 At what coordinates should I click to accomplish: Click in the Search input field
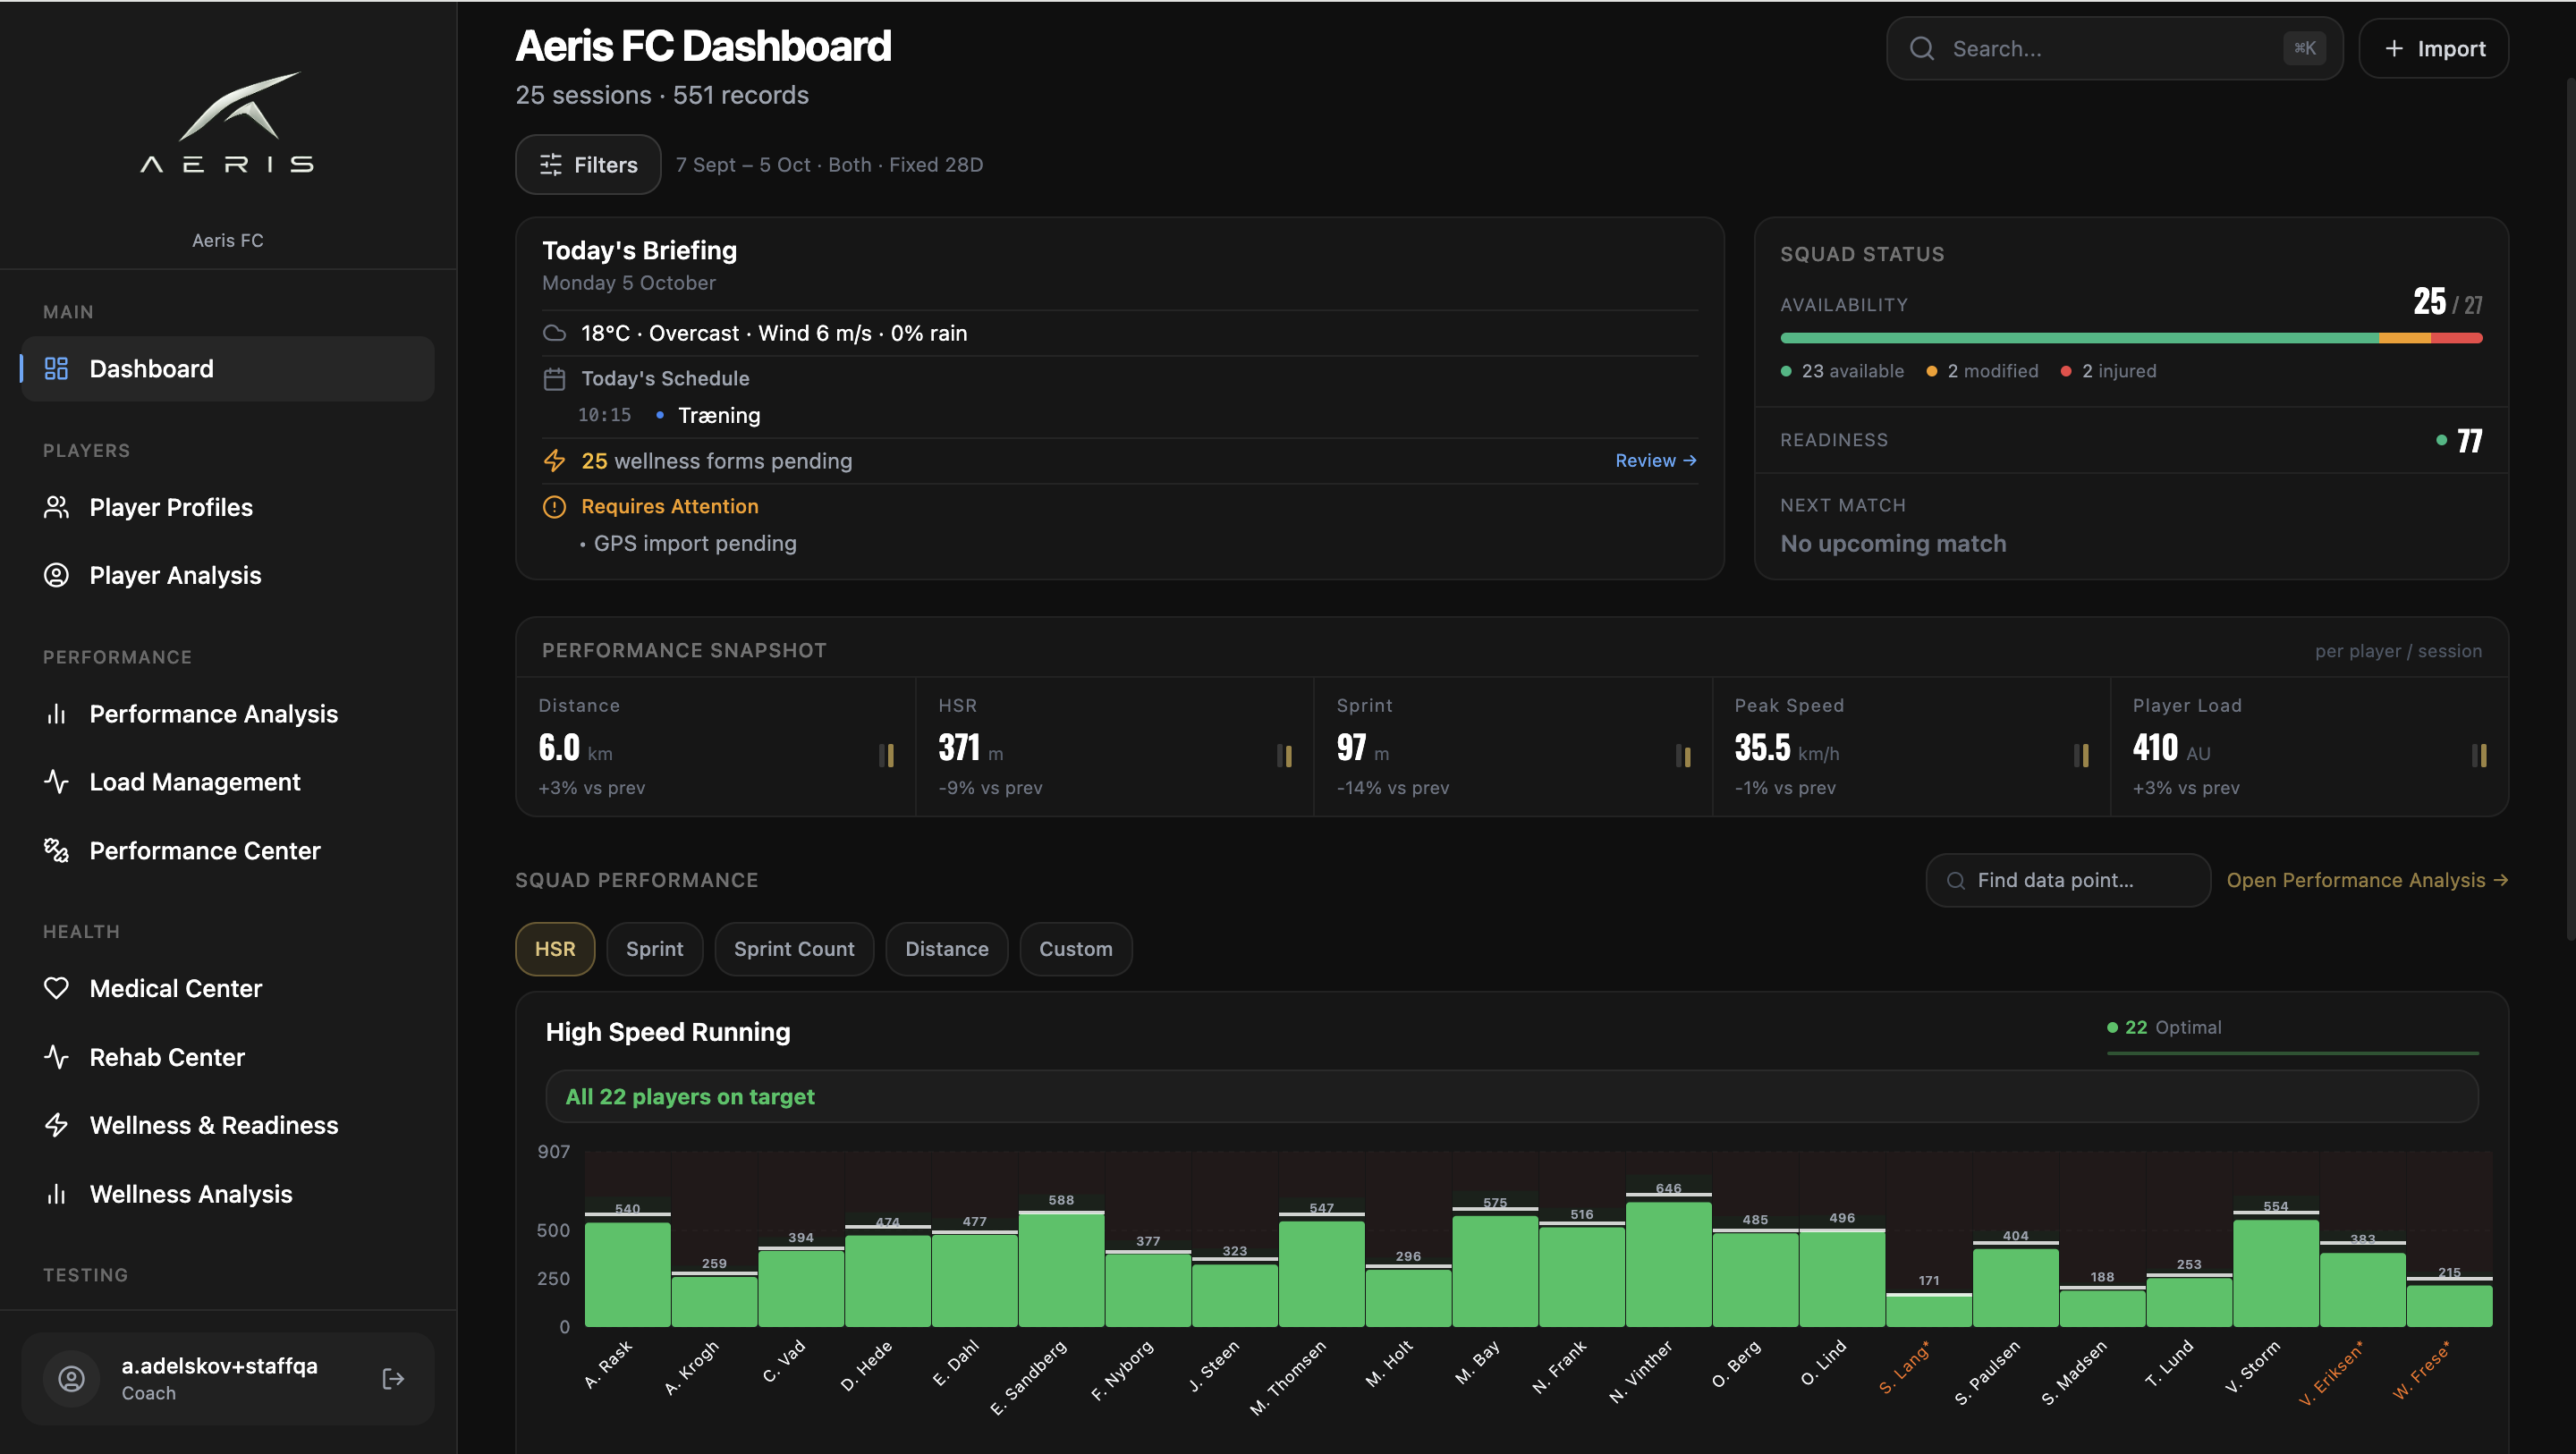(x=2114, y=48)
